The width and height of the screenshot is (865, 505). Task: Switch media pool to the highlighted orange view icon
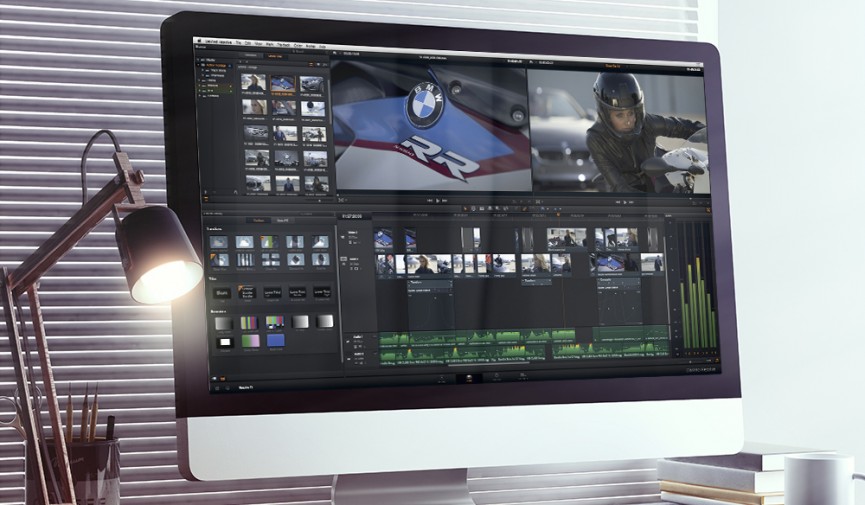coord(311,65)
